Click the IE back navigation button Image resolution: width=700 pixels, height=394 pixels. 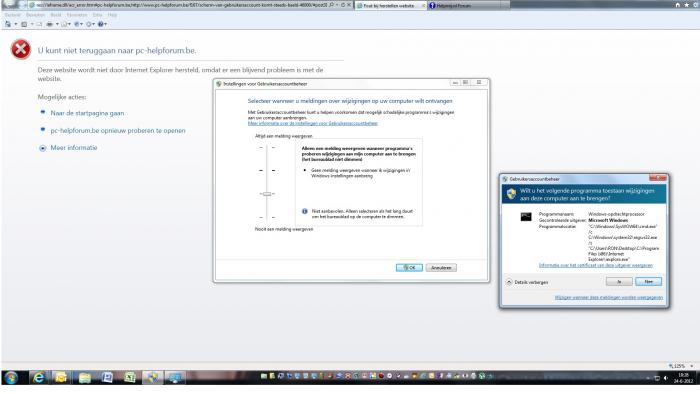(x=10, y=4)
